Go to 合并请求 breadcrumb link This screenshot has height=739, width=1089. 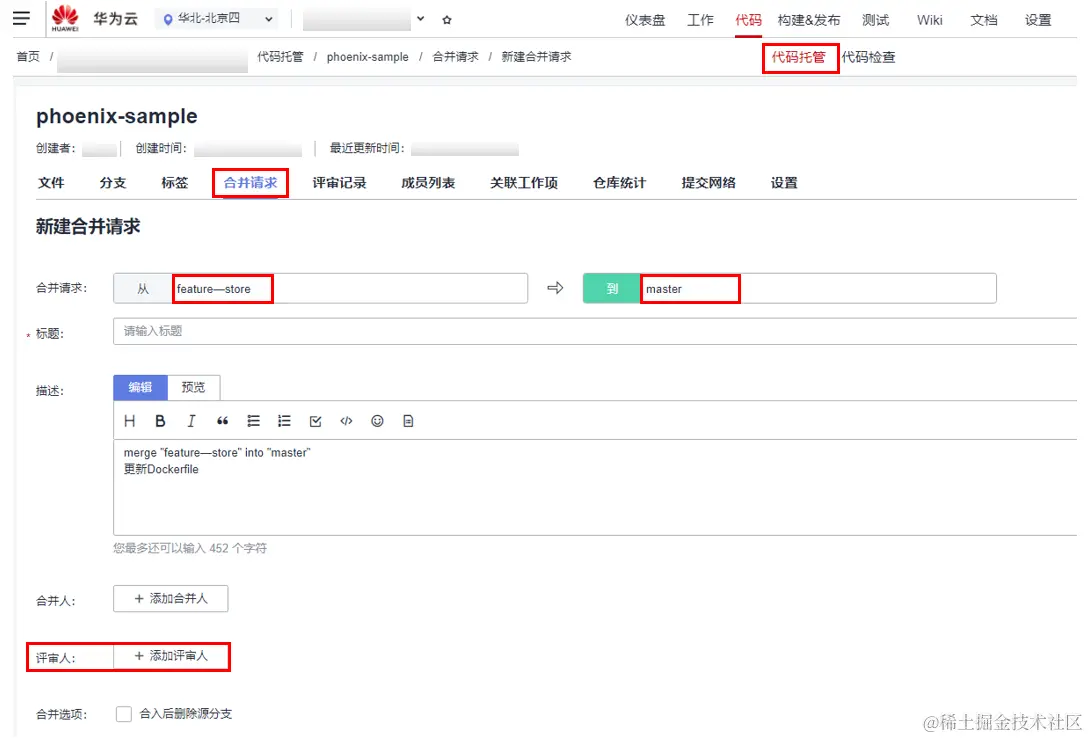coord(455,57)
